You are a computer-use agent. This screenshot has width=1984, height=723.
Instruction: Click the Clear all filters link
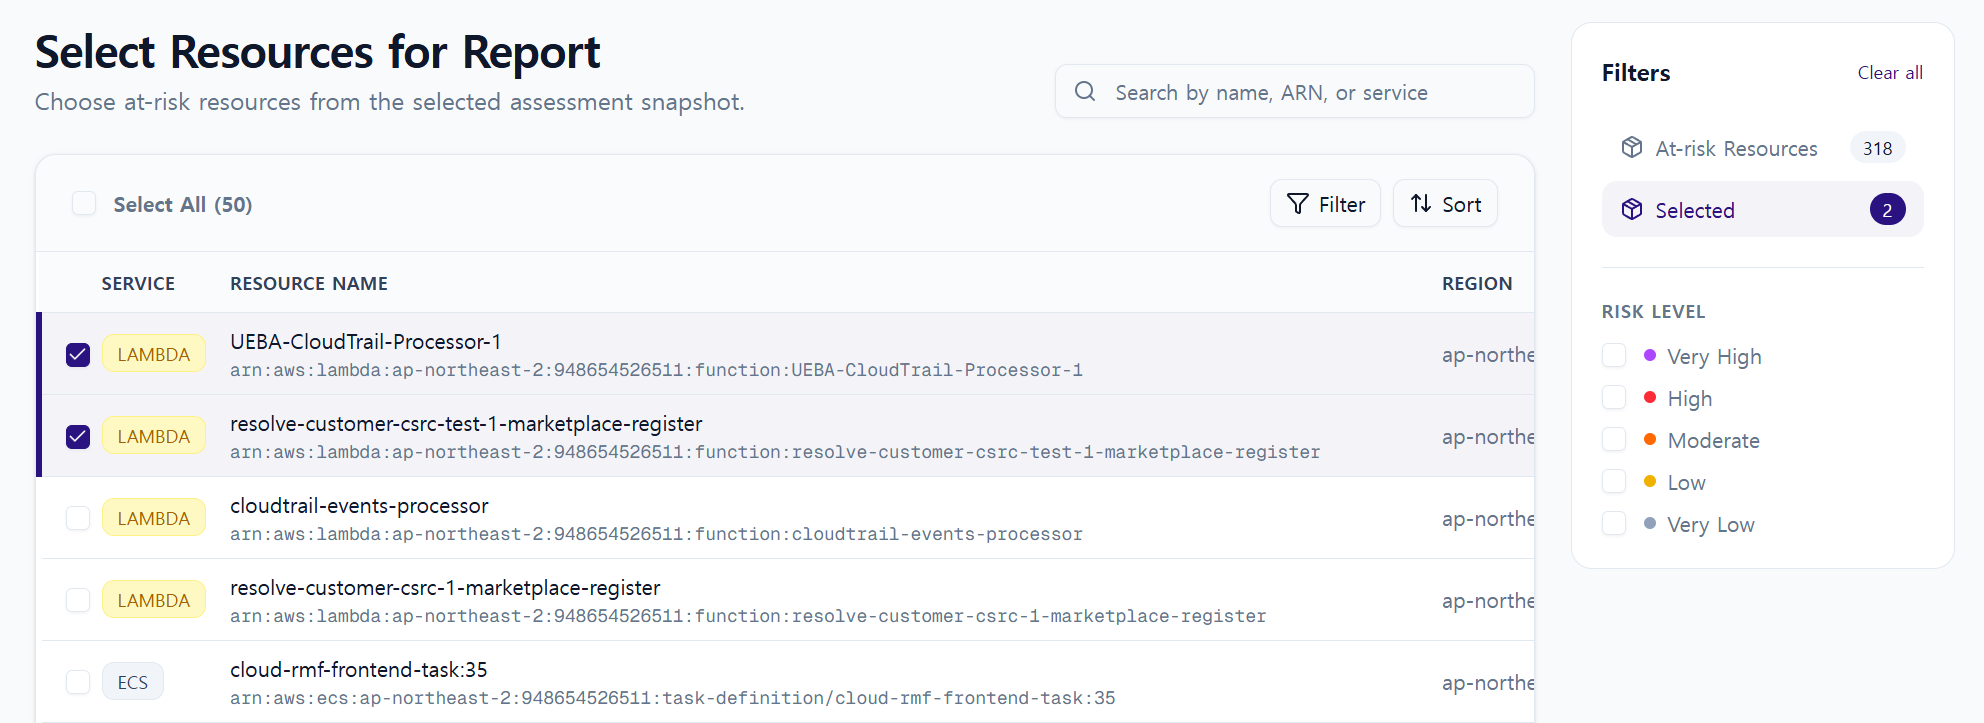click(1890, 73)
